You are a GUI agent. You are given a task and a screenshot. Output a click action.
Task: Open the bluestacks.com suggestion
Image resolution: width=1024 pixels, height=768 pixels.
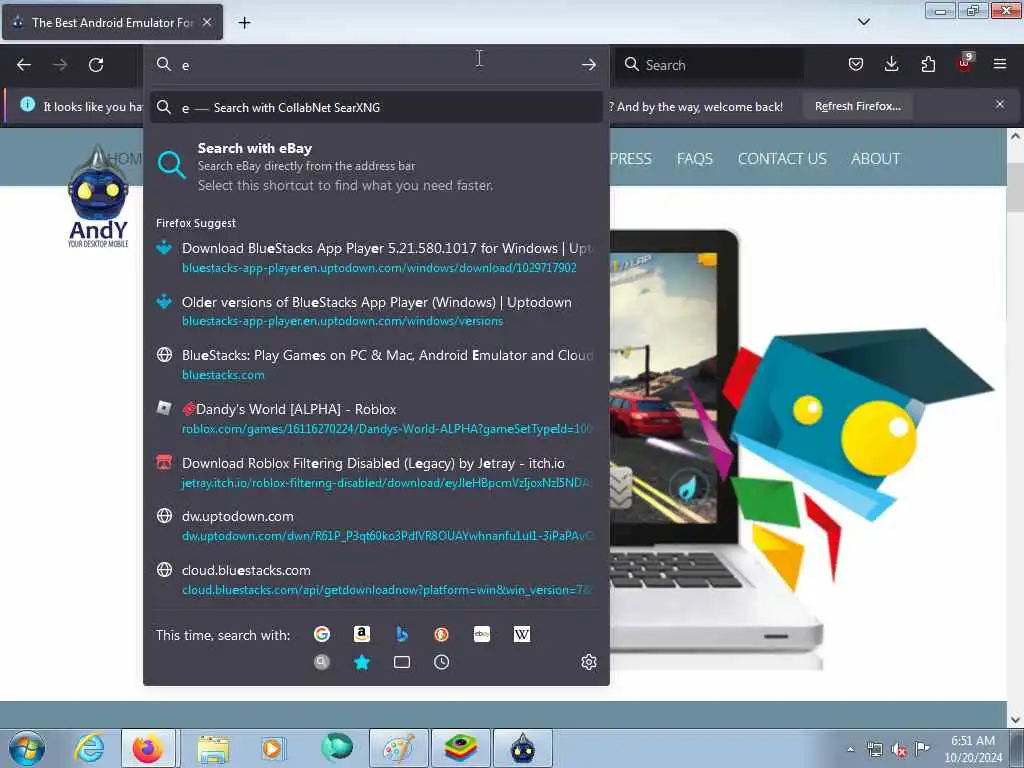[376, 364]
